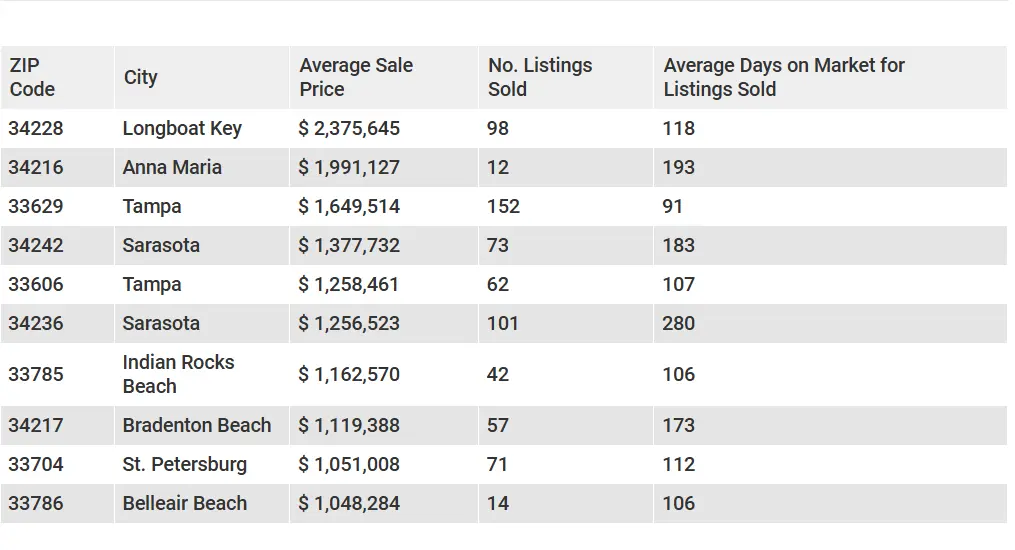Click the ZIP Code column header
1015x550 pixels.
point(57,77)
